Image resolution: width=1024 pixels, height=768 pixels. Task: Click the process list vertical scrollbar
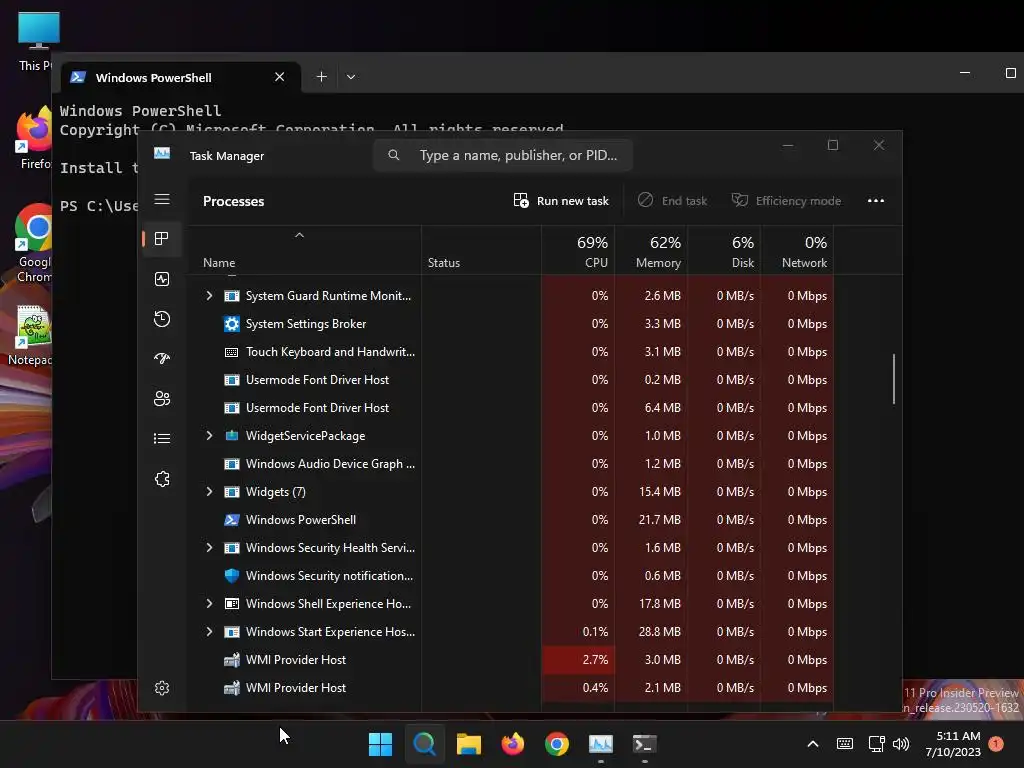tap(894, 379)
